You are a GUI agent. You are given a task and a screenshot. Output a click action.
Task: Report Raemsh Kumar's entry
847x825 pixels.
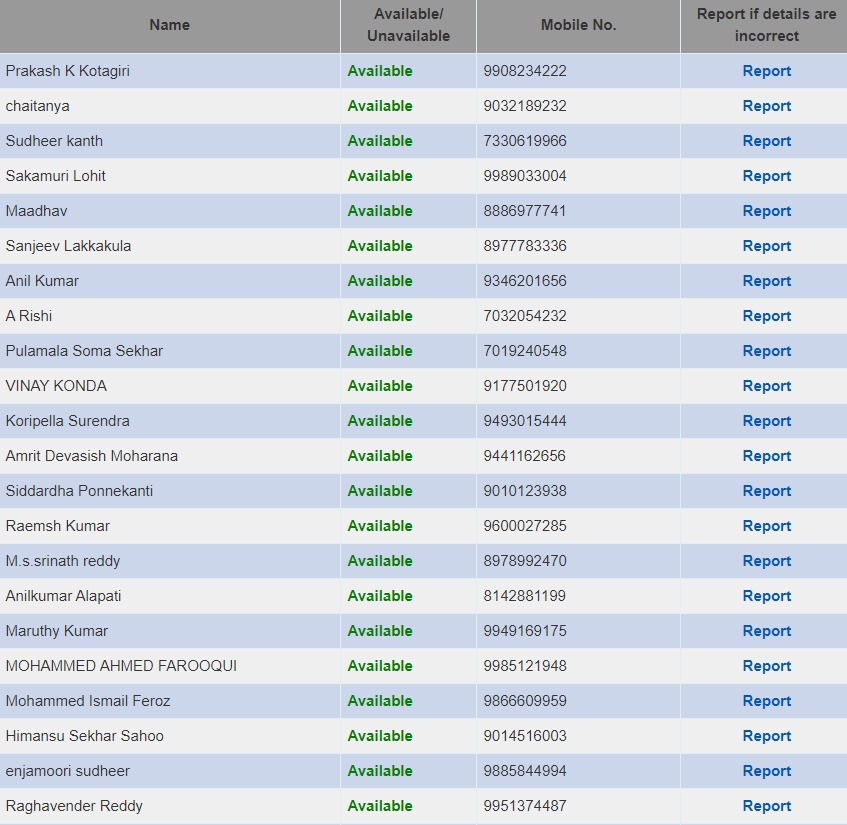click(x=767, y=526)
